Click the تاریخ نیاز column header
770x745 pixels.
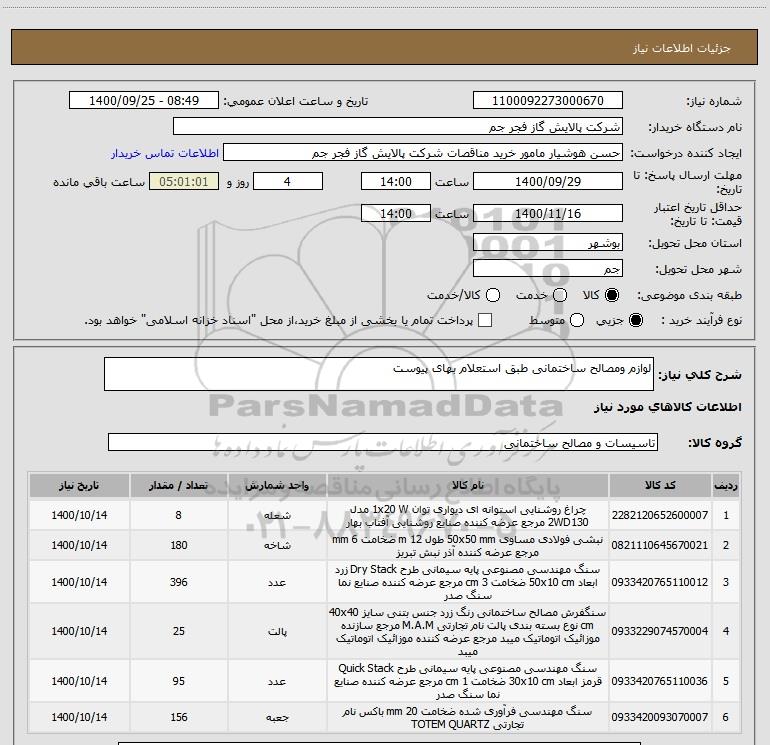click(79, 486)
